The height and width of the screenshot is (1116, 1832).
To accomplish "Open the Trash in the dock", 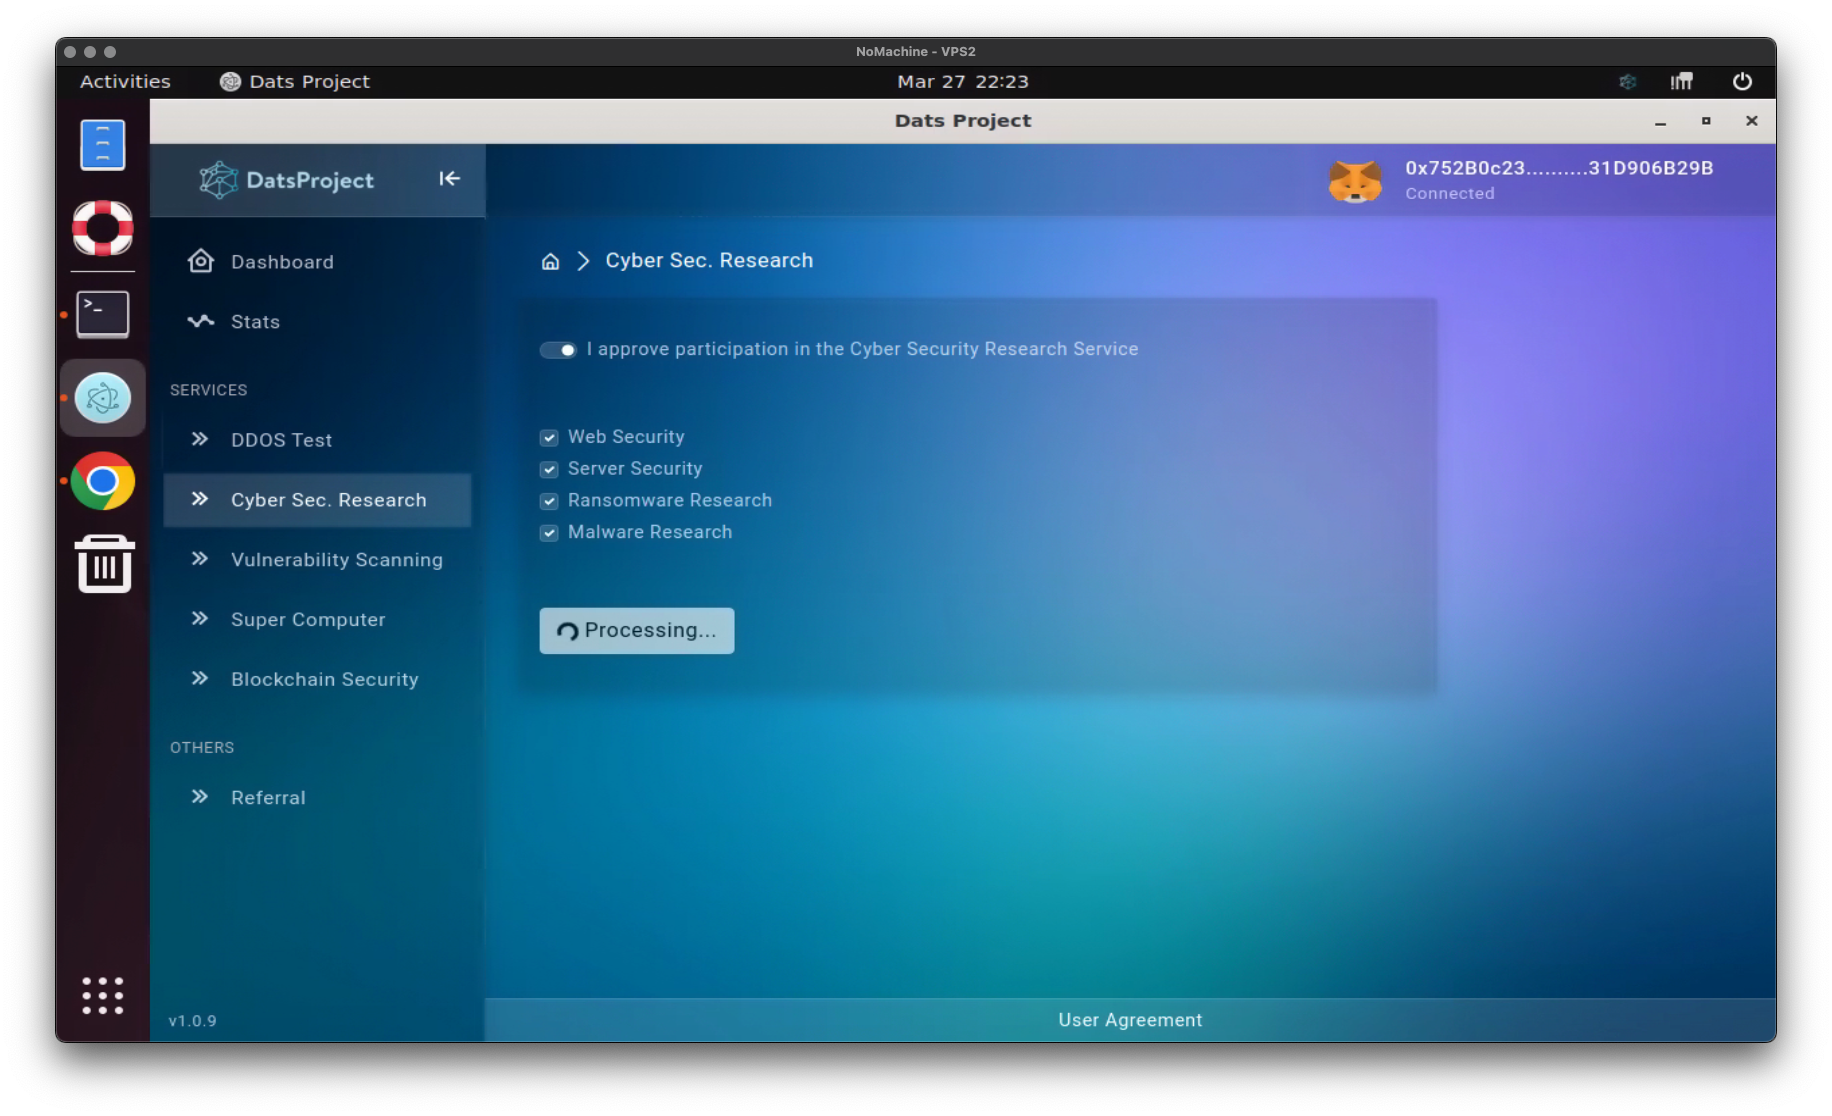I will coord(104,564).
